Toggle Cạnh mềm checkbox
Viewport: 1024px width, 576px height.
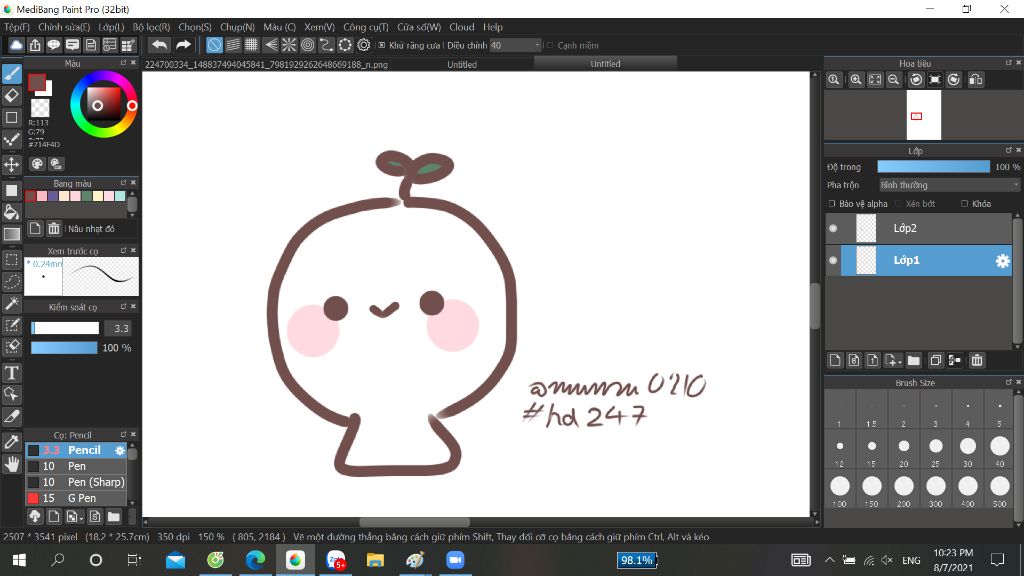click(x=550, y=45)
